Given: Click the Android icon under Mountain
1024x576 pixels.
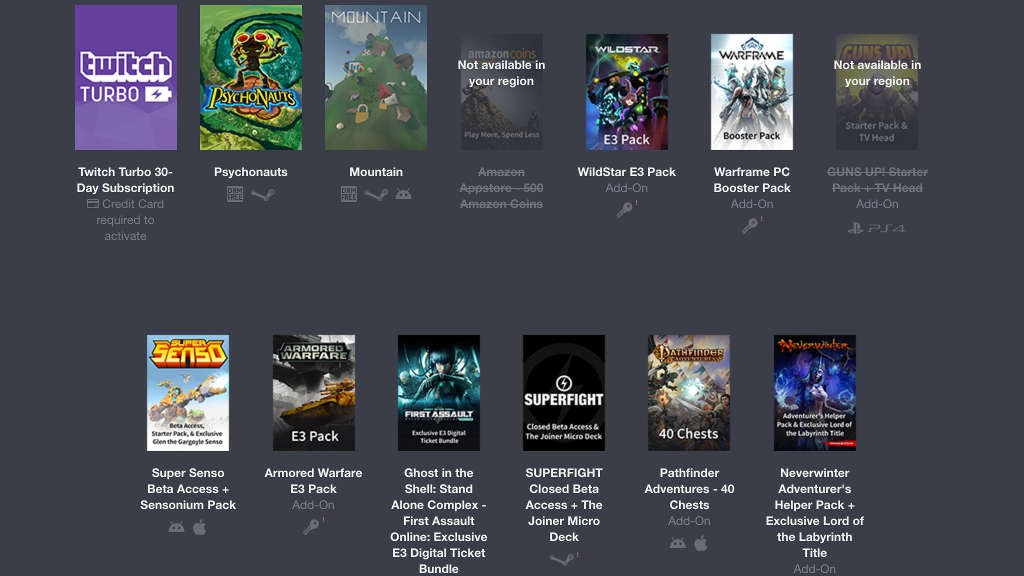Looking at the screenshot, I should click(x=404, y=194).
